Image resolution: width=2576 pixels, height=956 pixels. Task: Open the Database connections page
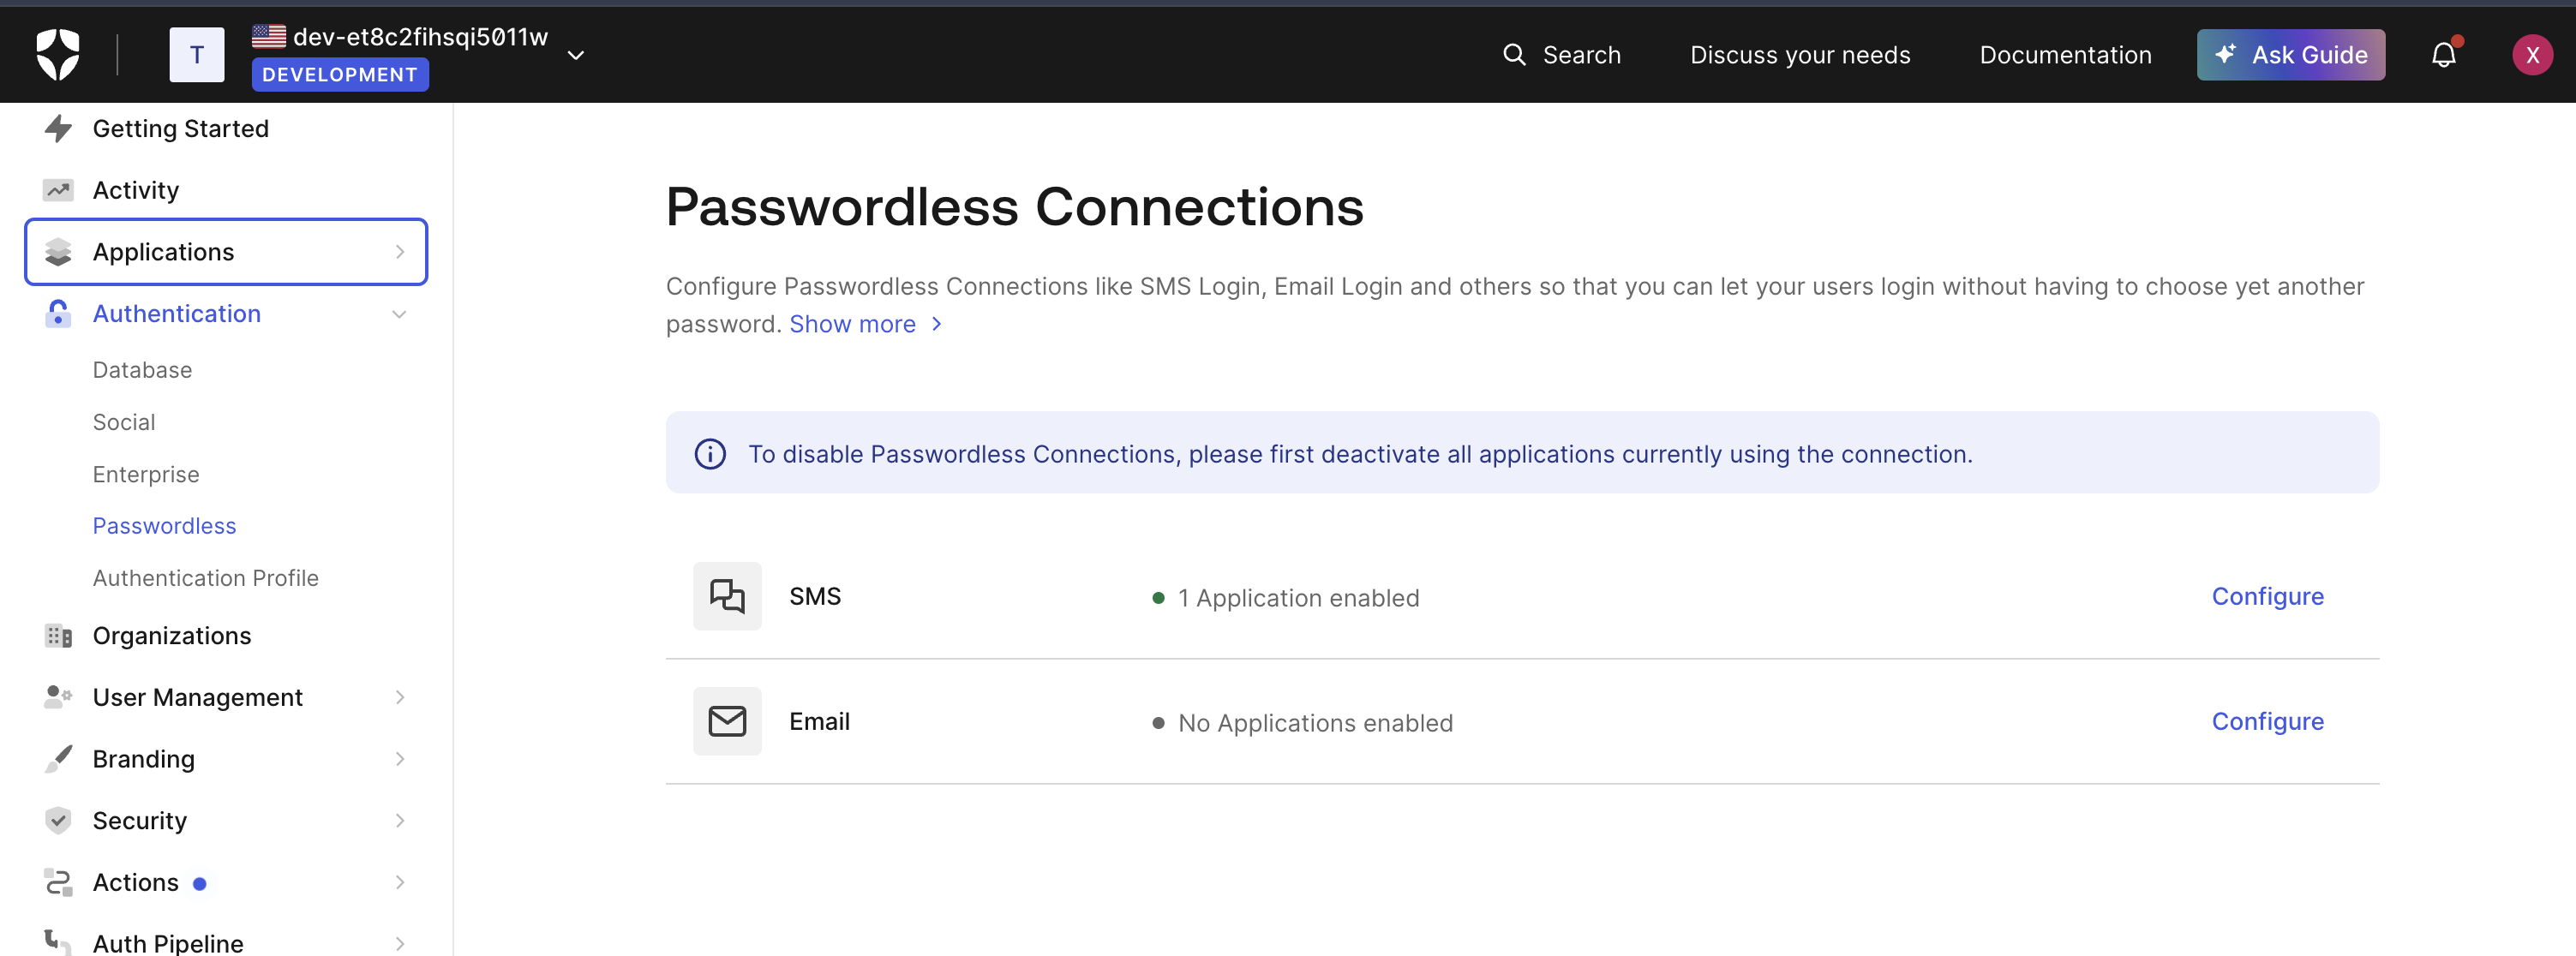point(142,370)
